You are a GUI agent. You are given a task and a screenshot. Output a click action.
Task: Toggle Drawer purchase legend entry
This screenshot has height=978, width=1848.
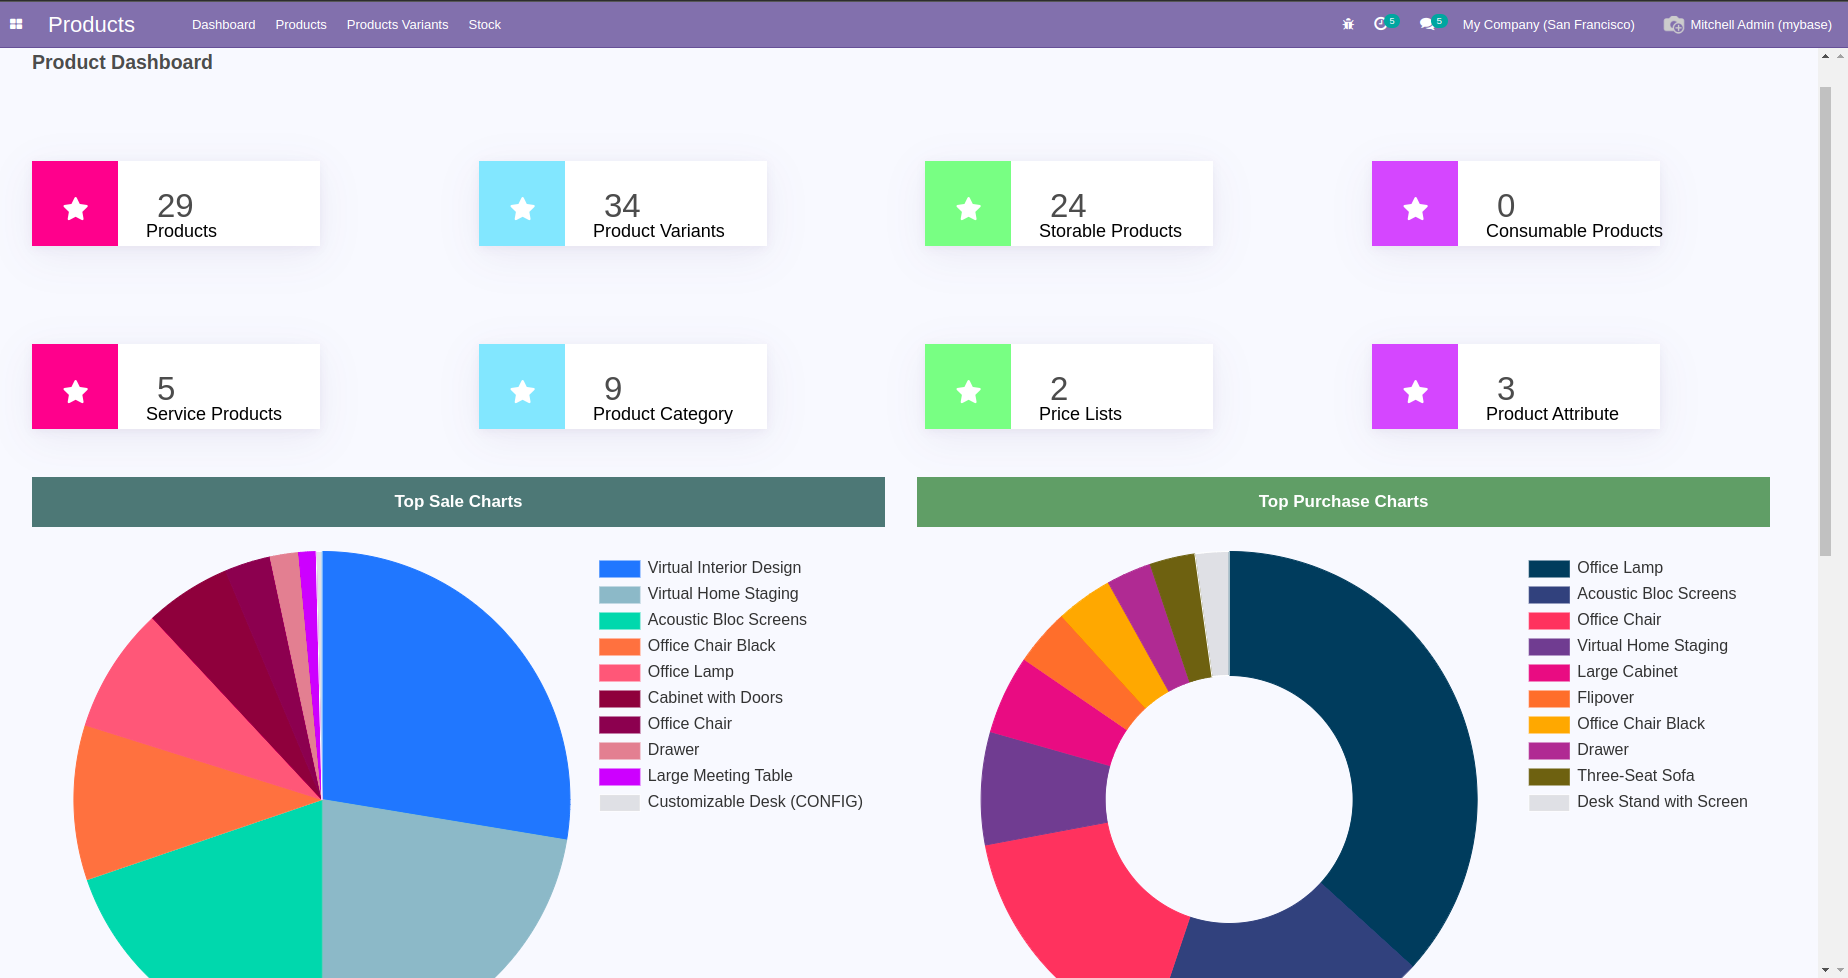[x=1579, y=750]
